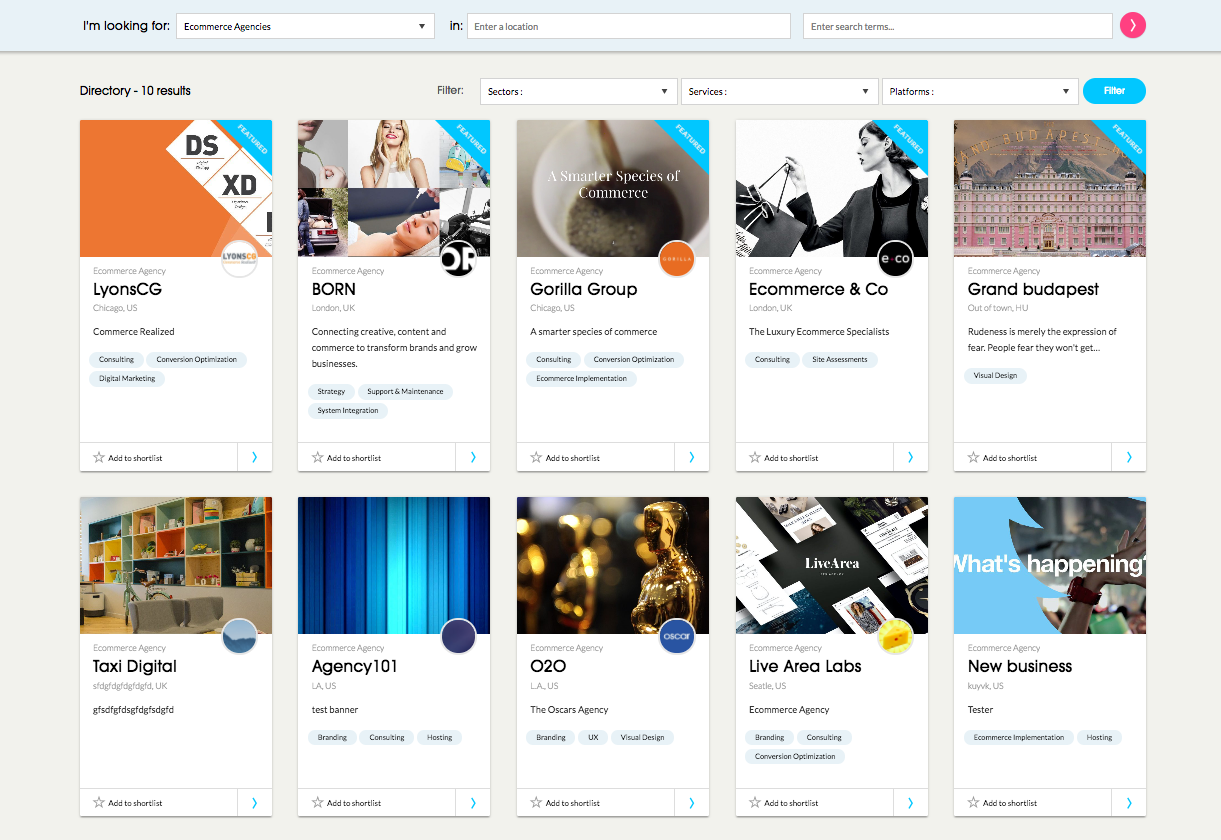Click the Gorilla orange round logo
The image size is (1221, 840).
[677, 259]
